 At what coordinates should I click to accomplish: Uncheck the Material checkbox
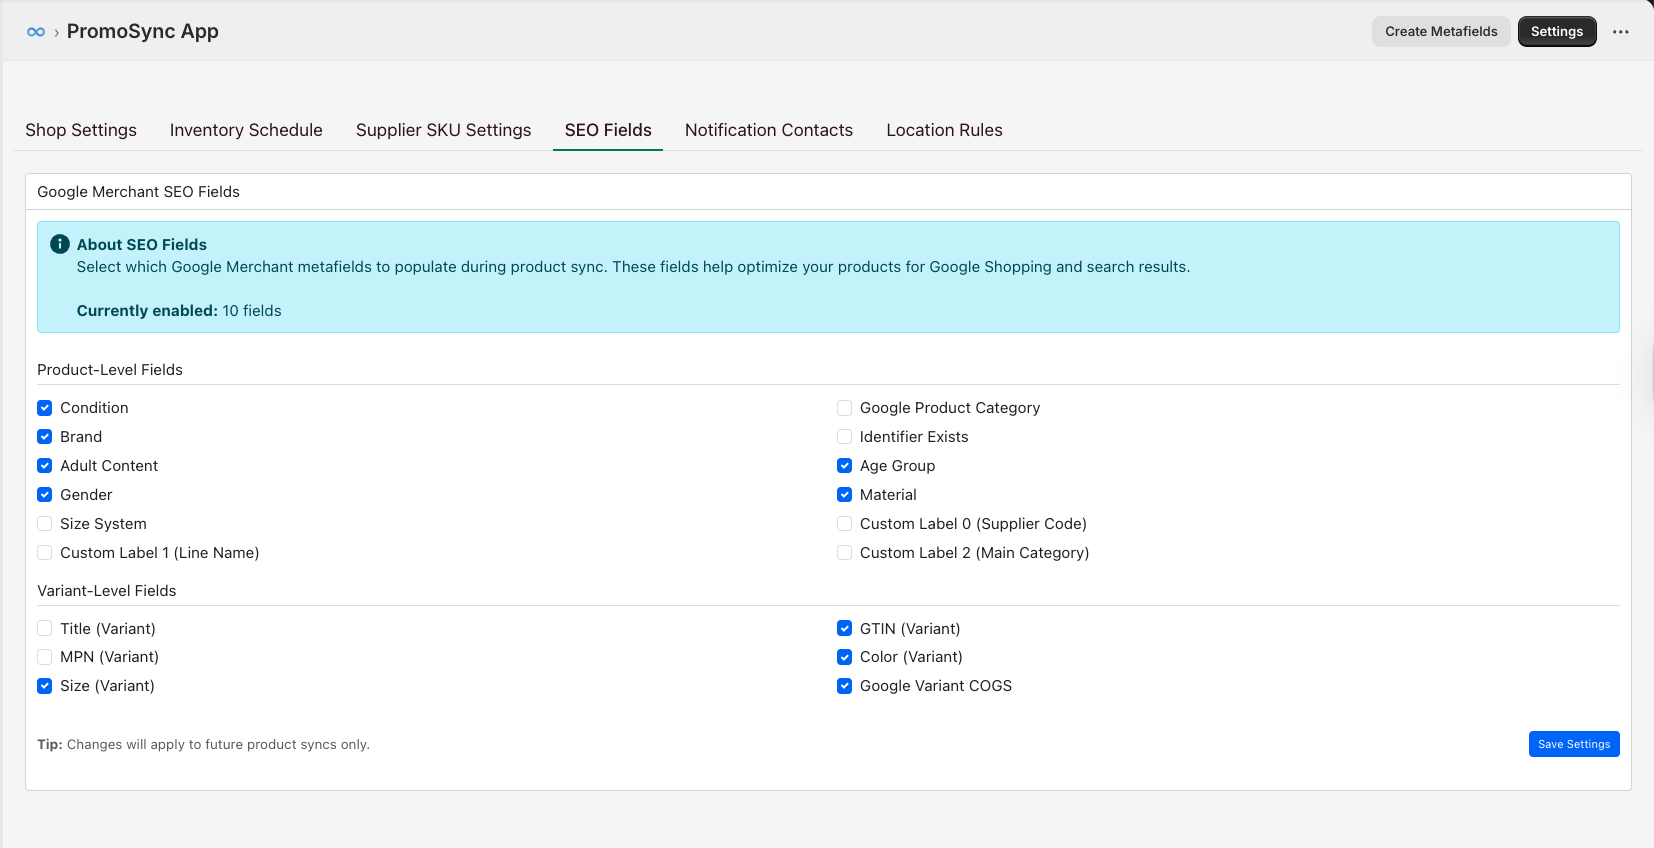click(845, 495)
